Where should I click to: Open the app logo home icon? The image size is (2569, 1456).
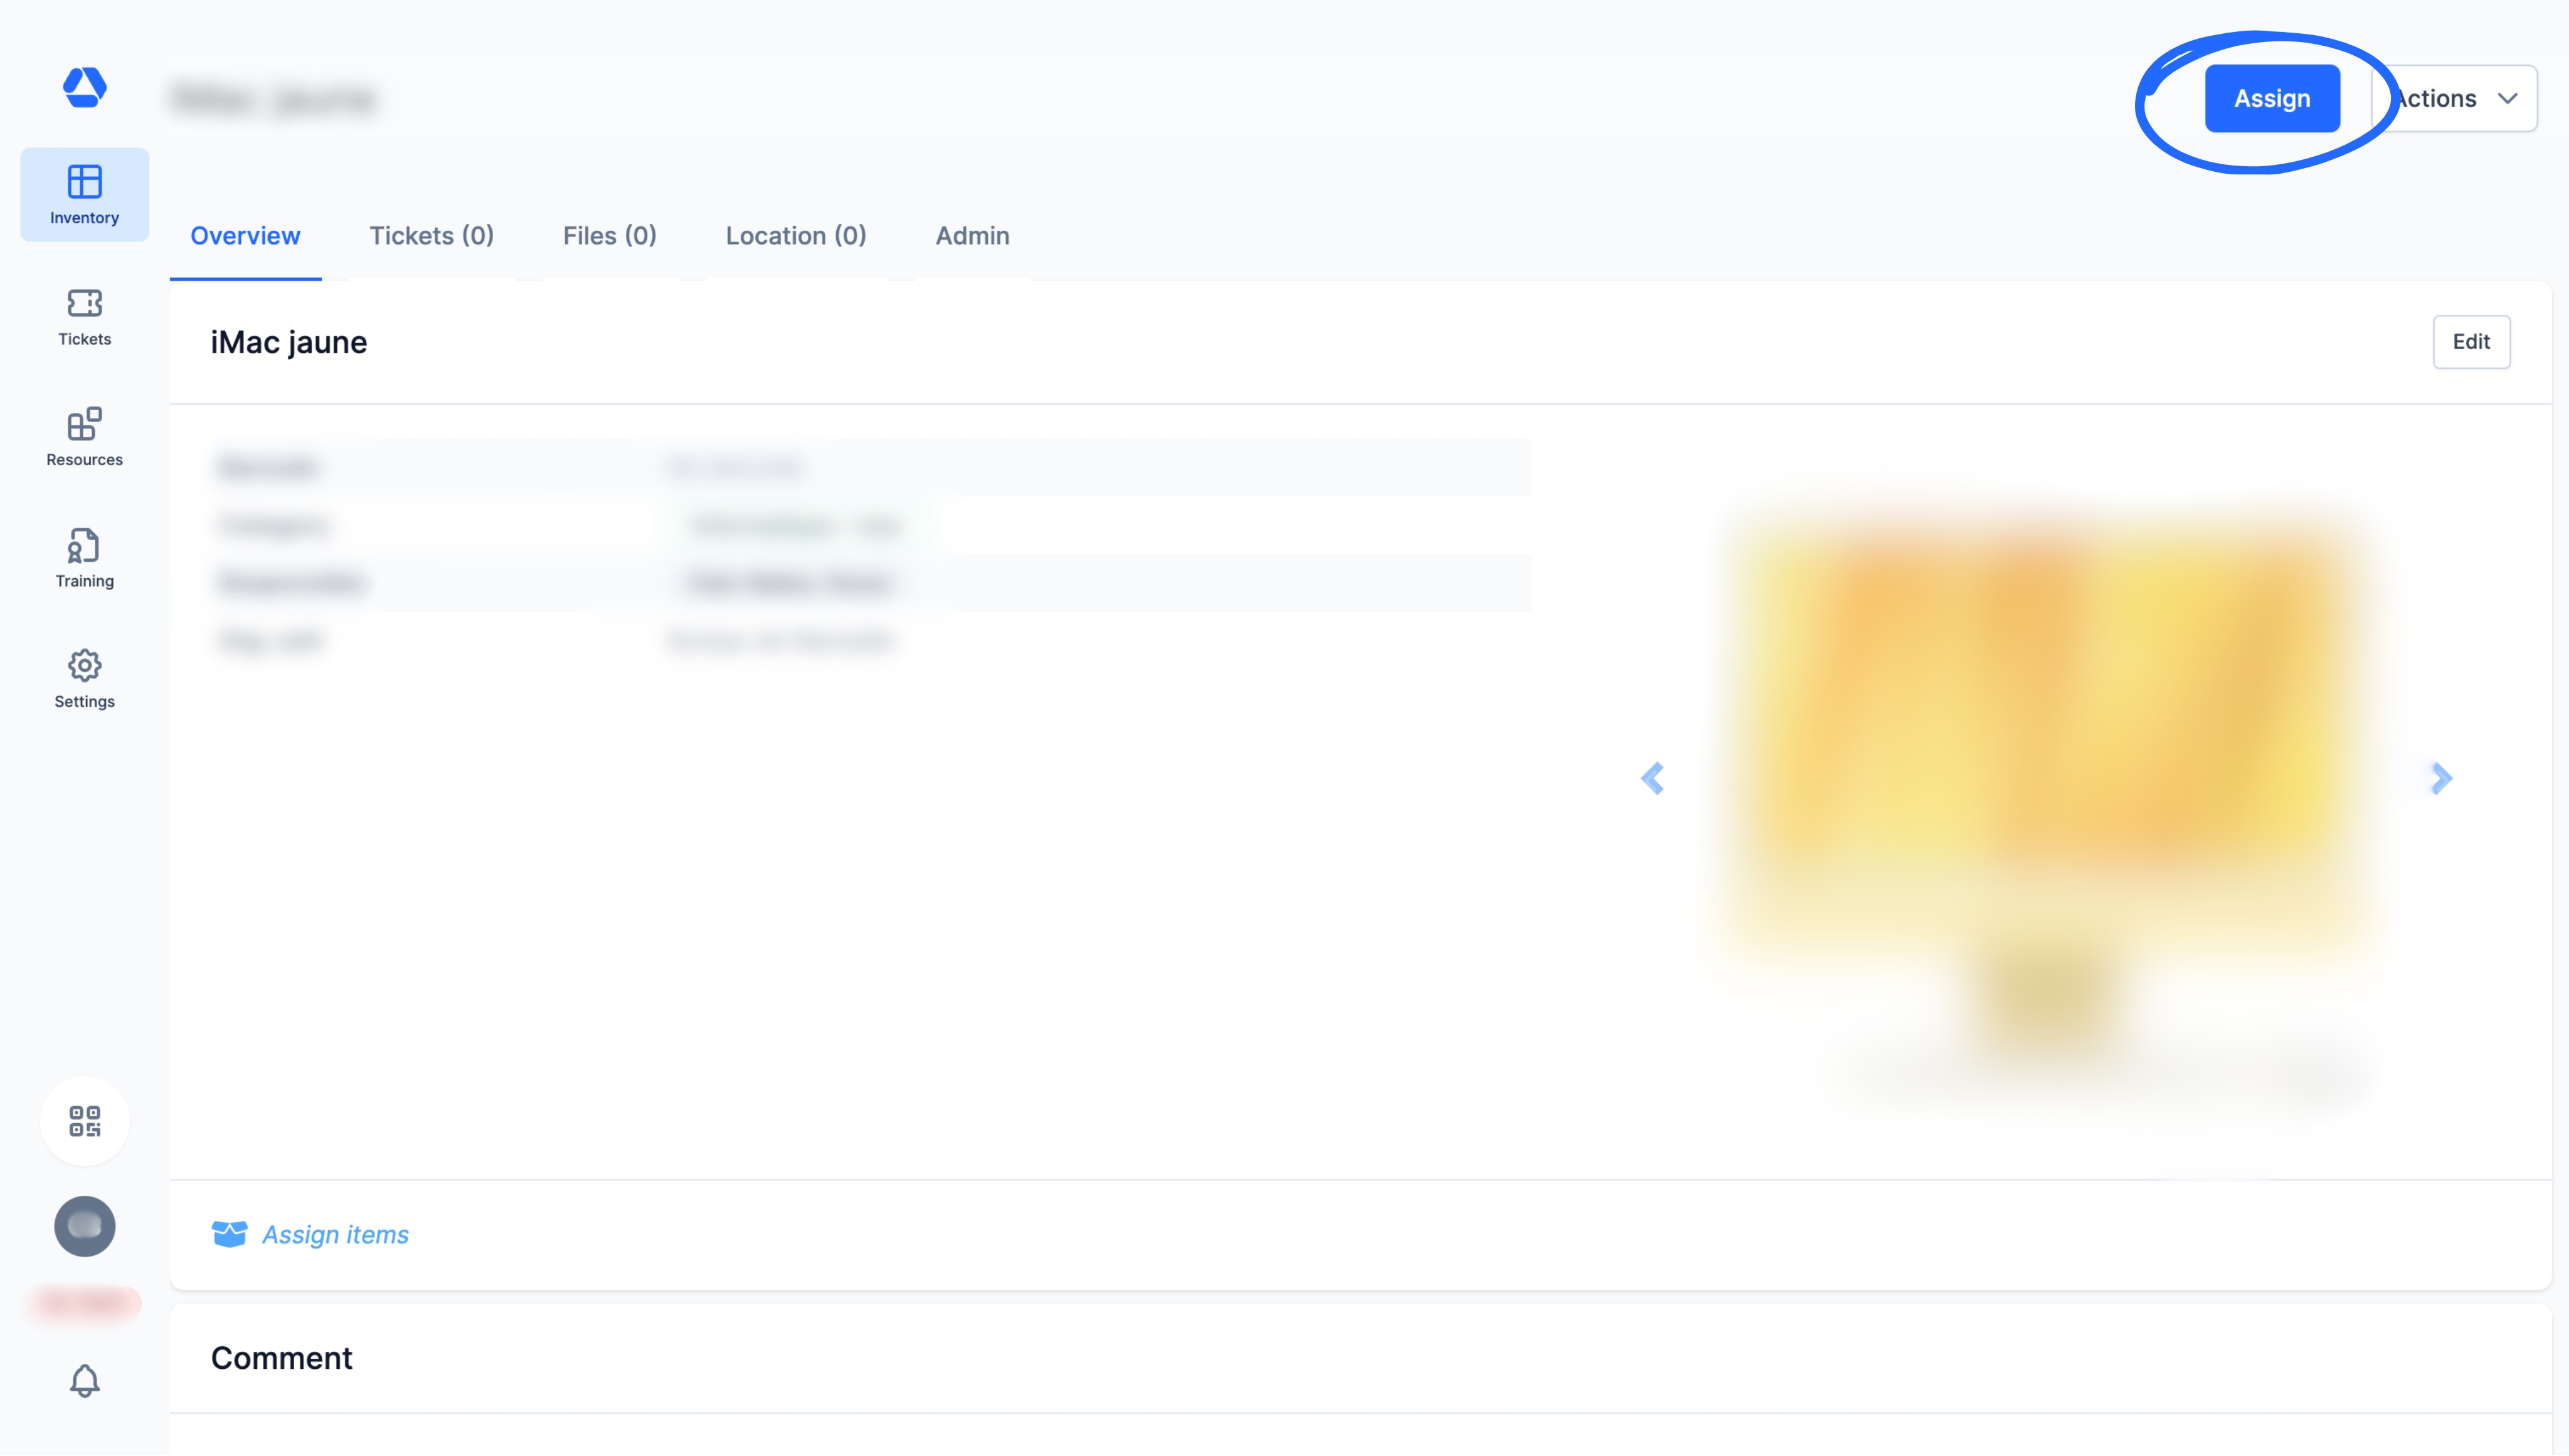click(x=84, y=87)
